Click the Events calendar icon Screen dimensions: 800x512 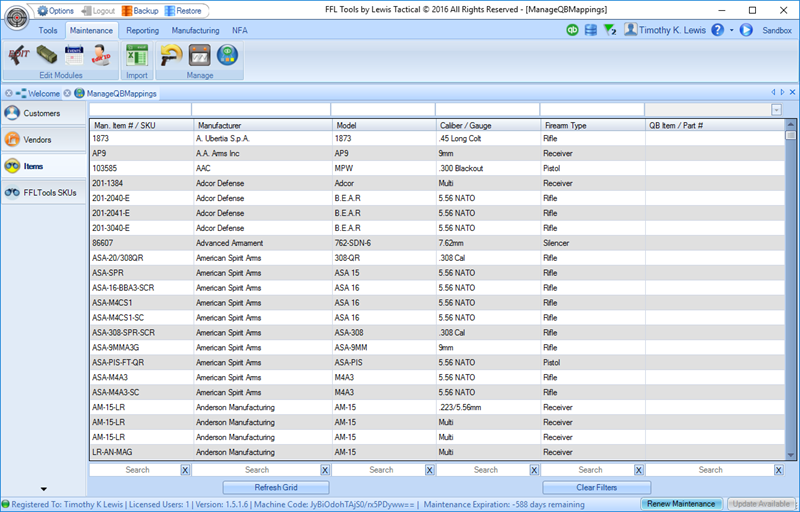pyautogui.click(x=75, y=56)
